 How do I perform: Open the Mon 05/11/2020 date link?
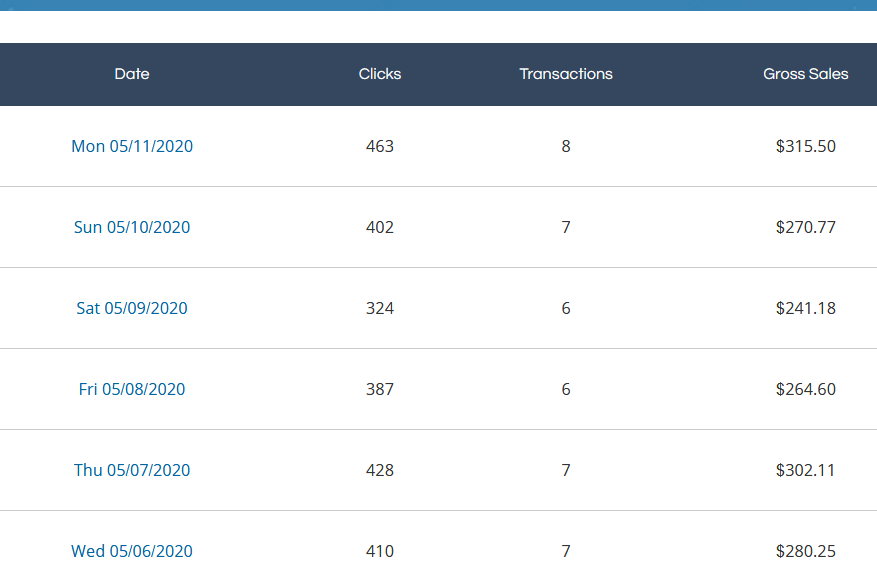coord(132,146)
